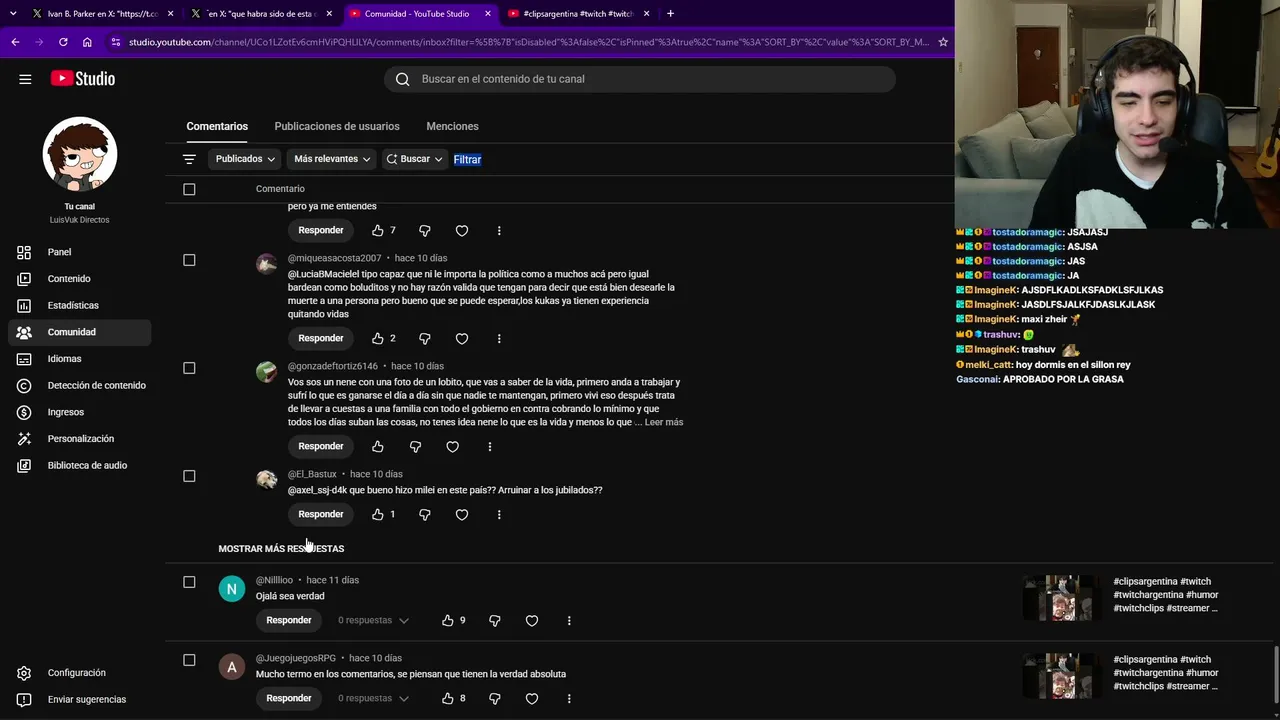Image resolution: width=1280 pixels, height=720 pixels.
Task: Dislike the comment by @JuegojuegosRPG
Action: click(x=495, y=698)
